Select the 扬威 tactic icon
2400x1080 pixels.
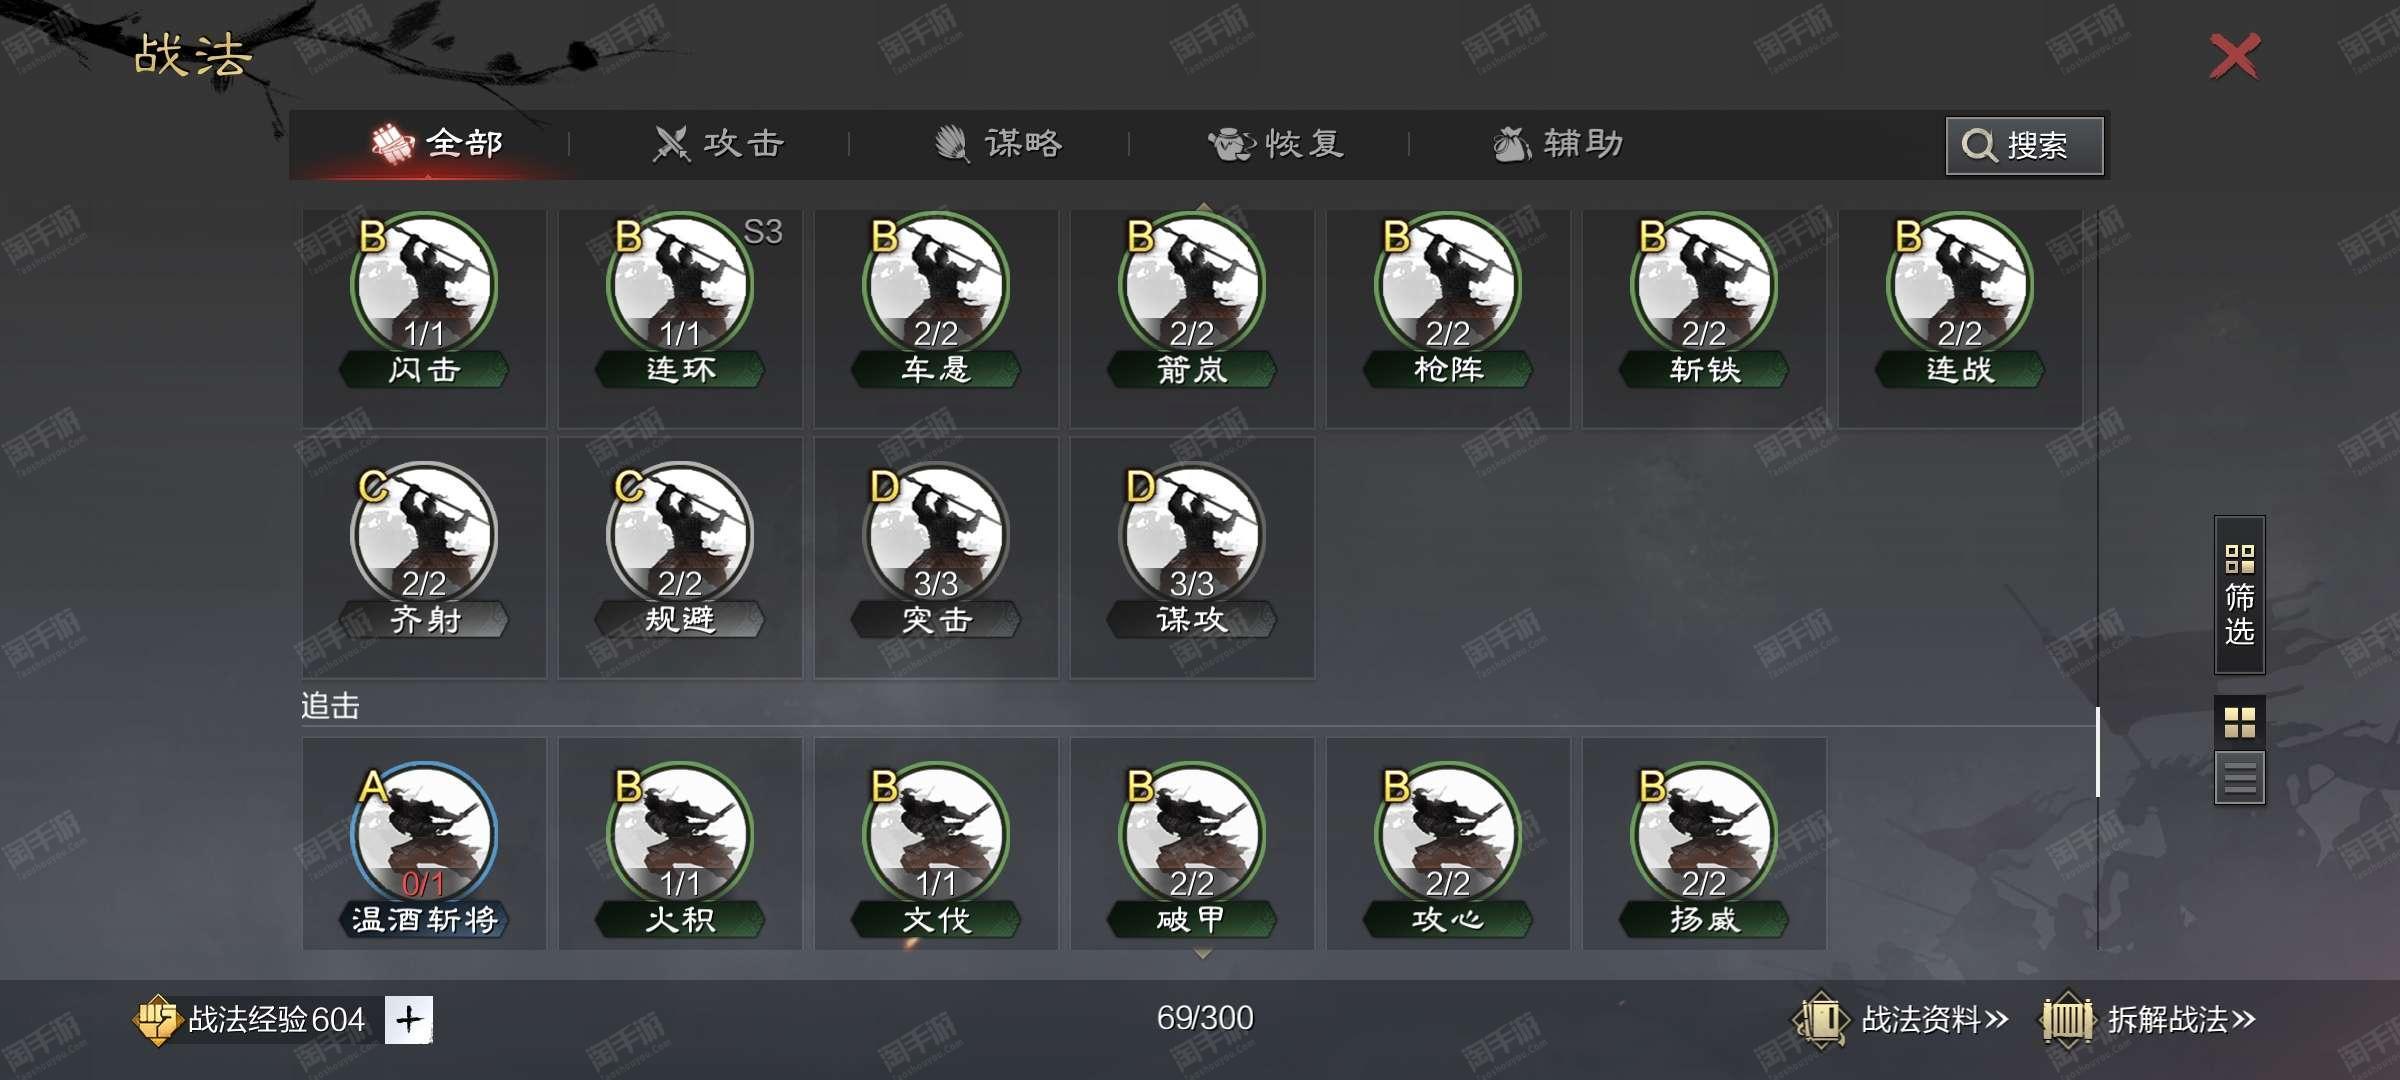[x=1704, y=851]
